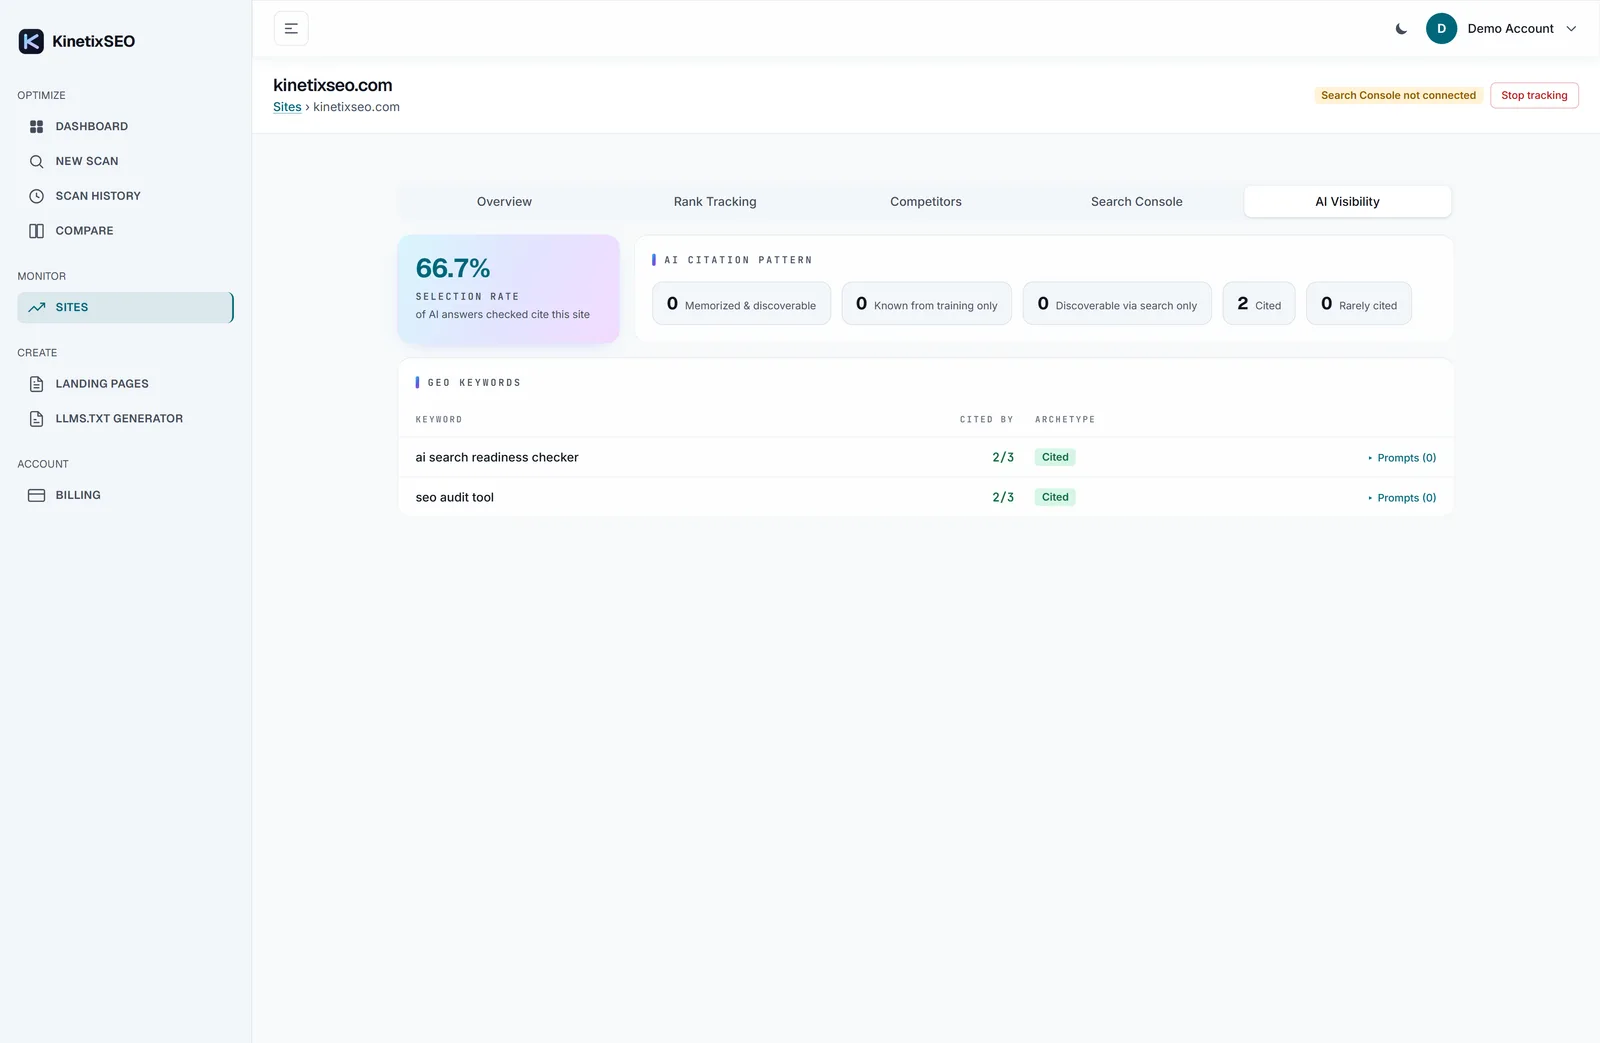1600x1043 pixels.
Task: Click the 2/3 value for seo audit tool
Action: pyautogui.click(x=1003, y=498)
